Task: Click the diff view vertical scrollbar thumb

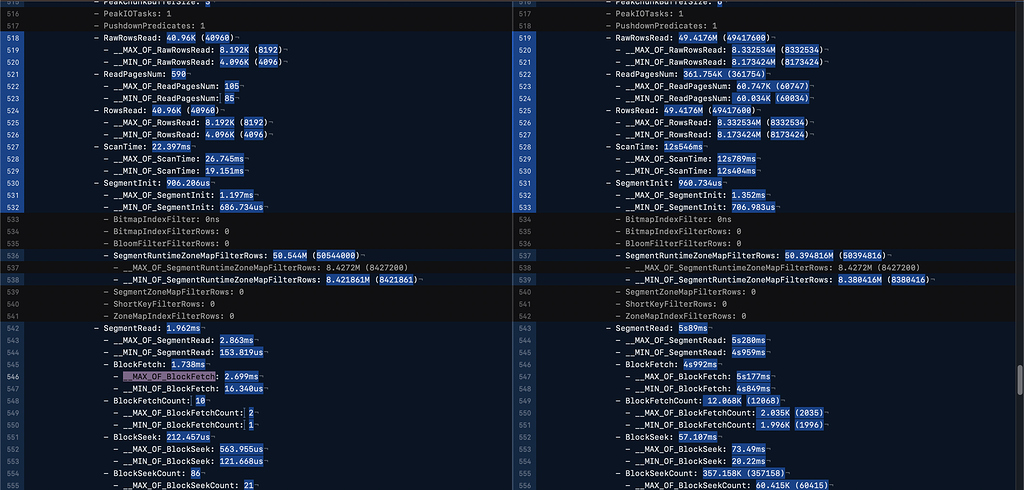Action: (x=1019, y=380)
